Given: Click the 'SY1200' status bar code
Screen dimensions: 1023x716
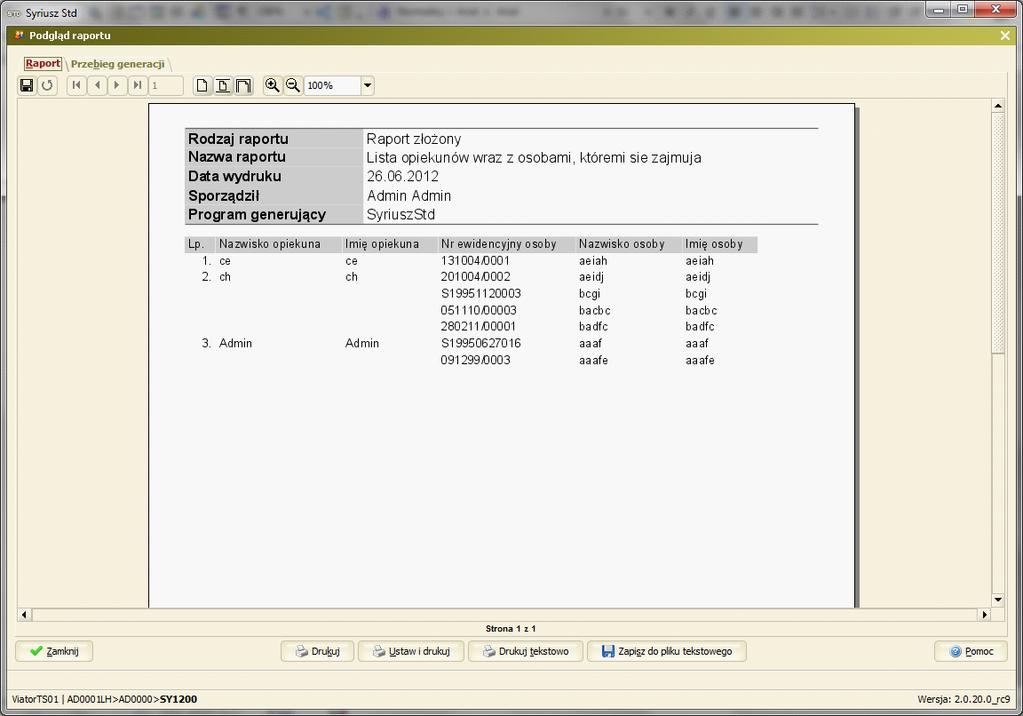Looking at the screenshot, I should point(178,699).
